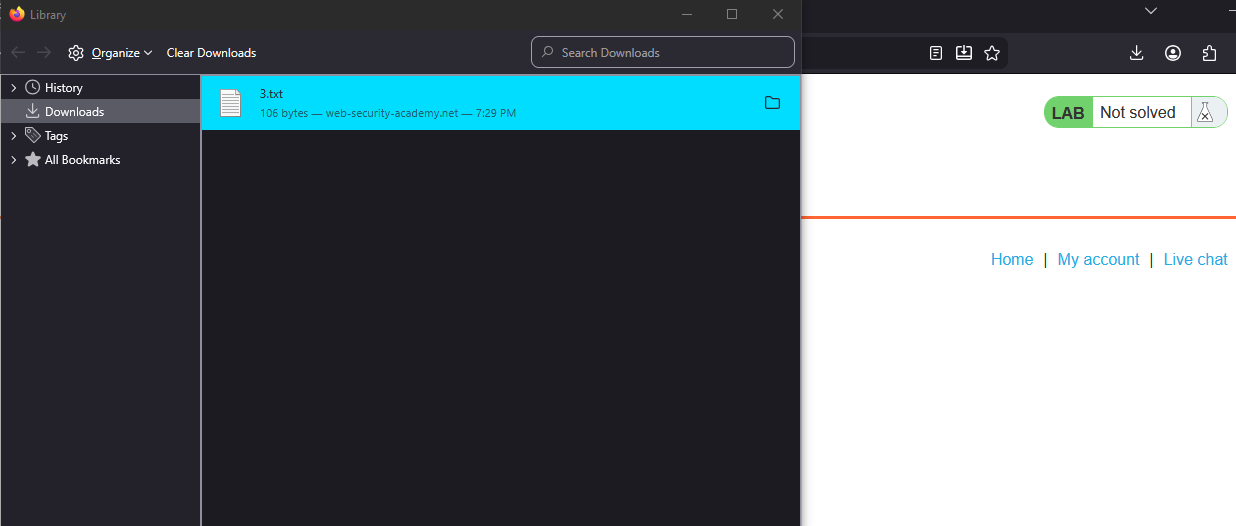Maximize the Library window
1236x526 pixels.
(x=732, y=14)
